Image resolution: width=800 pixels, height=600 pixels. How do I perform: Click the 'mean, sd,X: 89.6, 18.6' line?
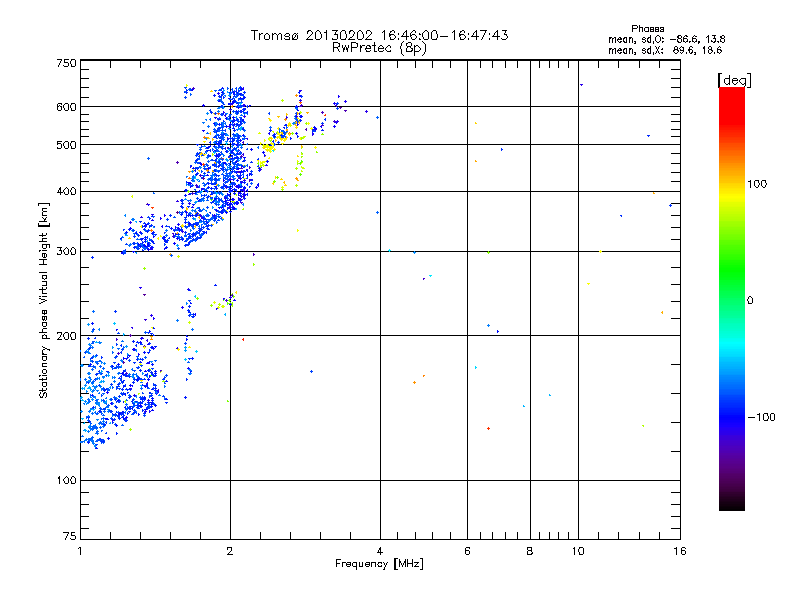tap(665, 50)
